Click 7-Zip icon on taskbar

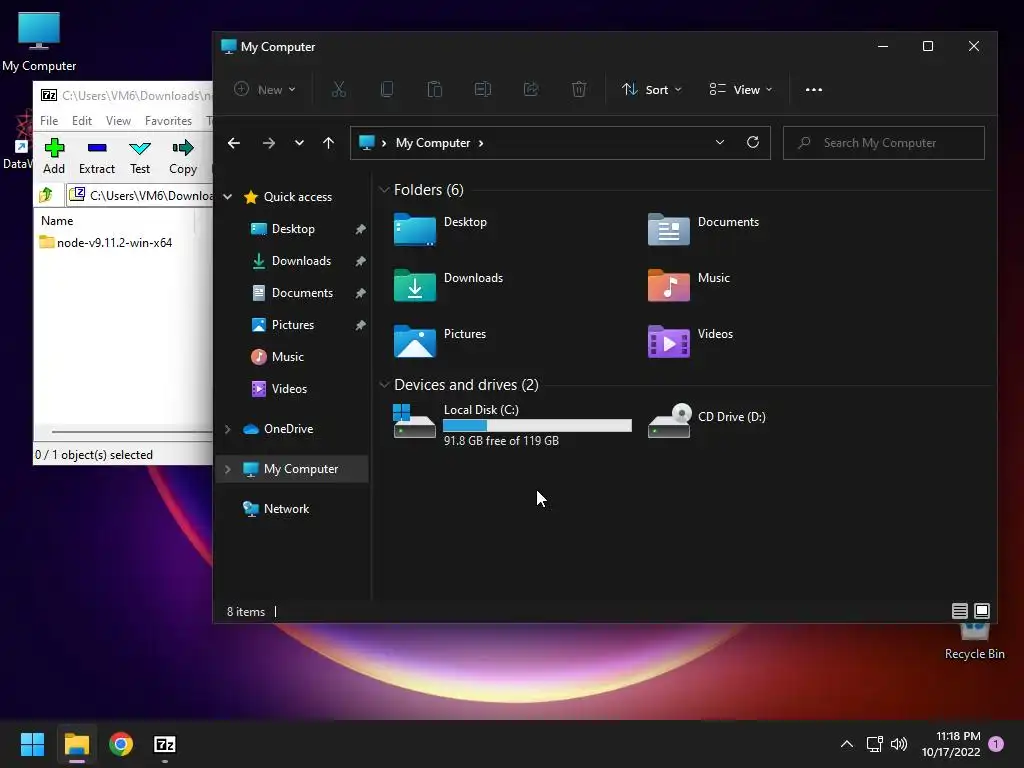[x=165, y=744]
